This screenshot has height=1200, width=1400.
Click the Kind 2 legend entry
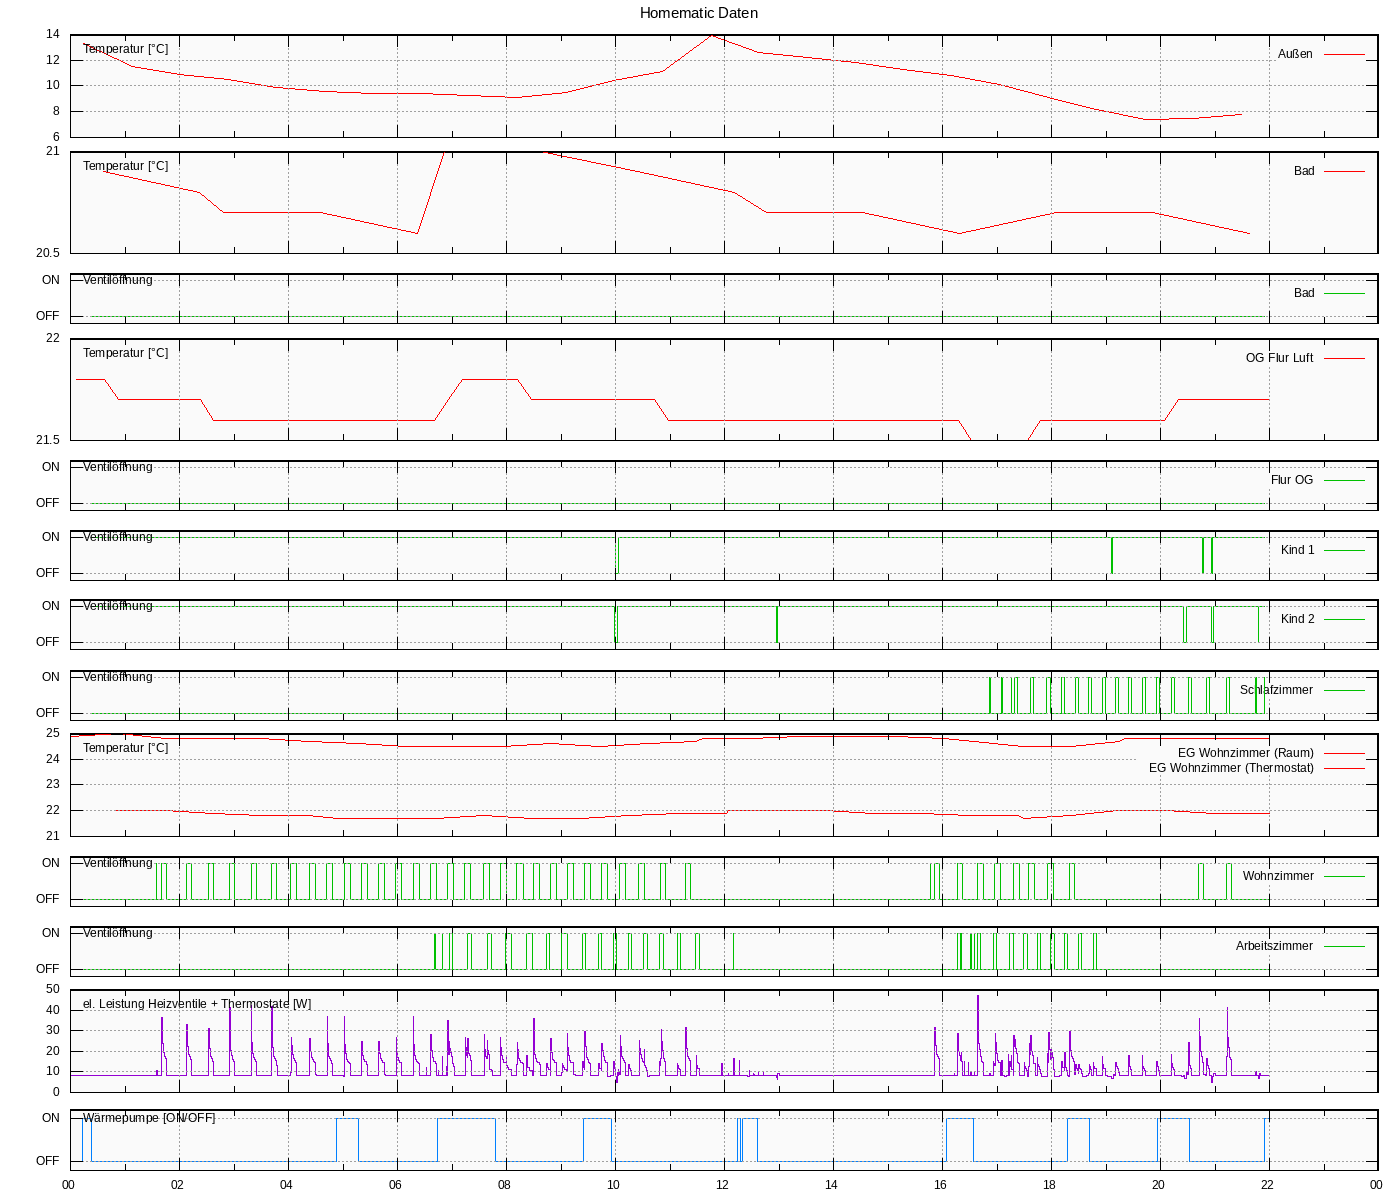(x=1297, y=619)
